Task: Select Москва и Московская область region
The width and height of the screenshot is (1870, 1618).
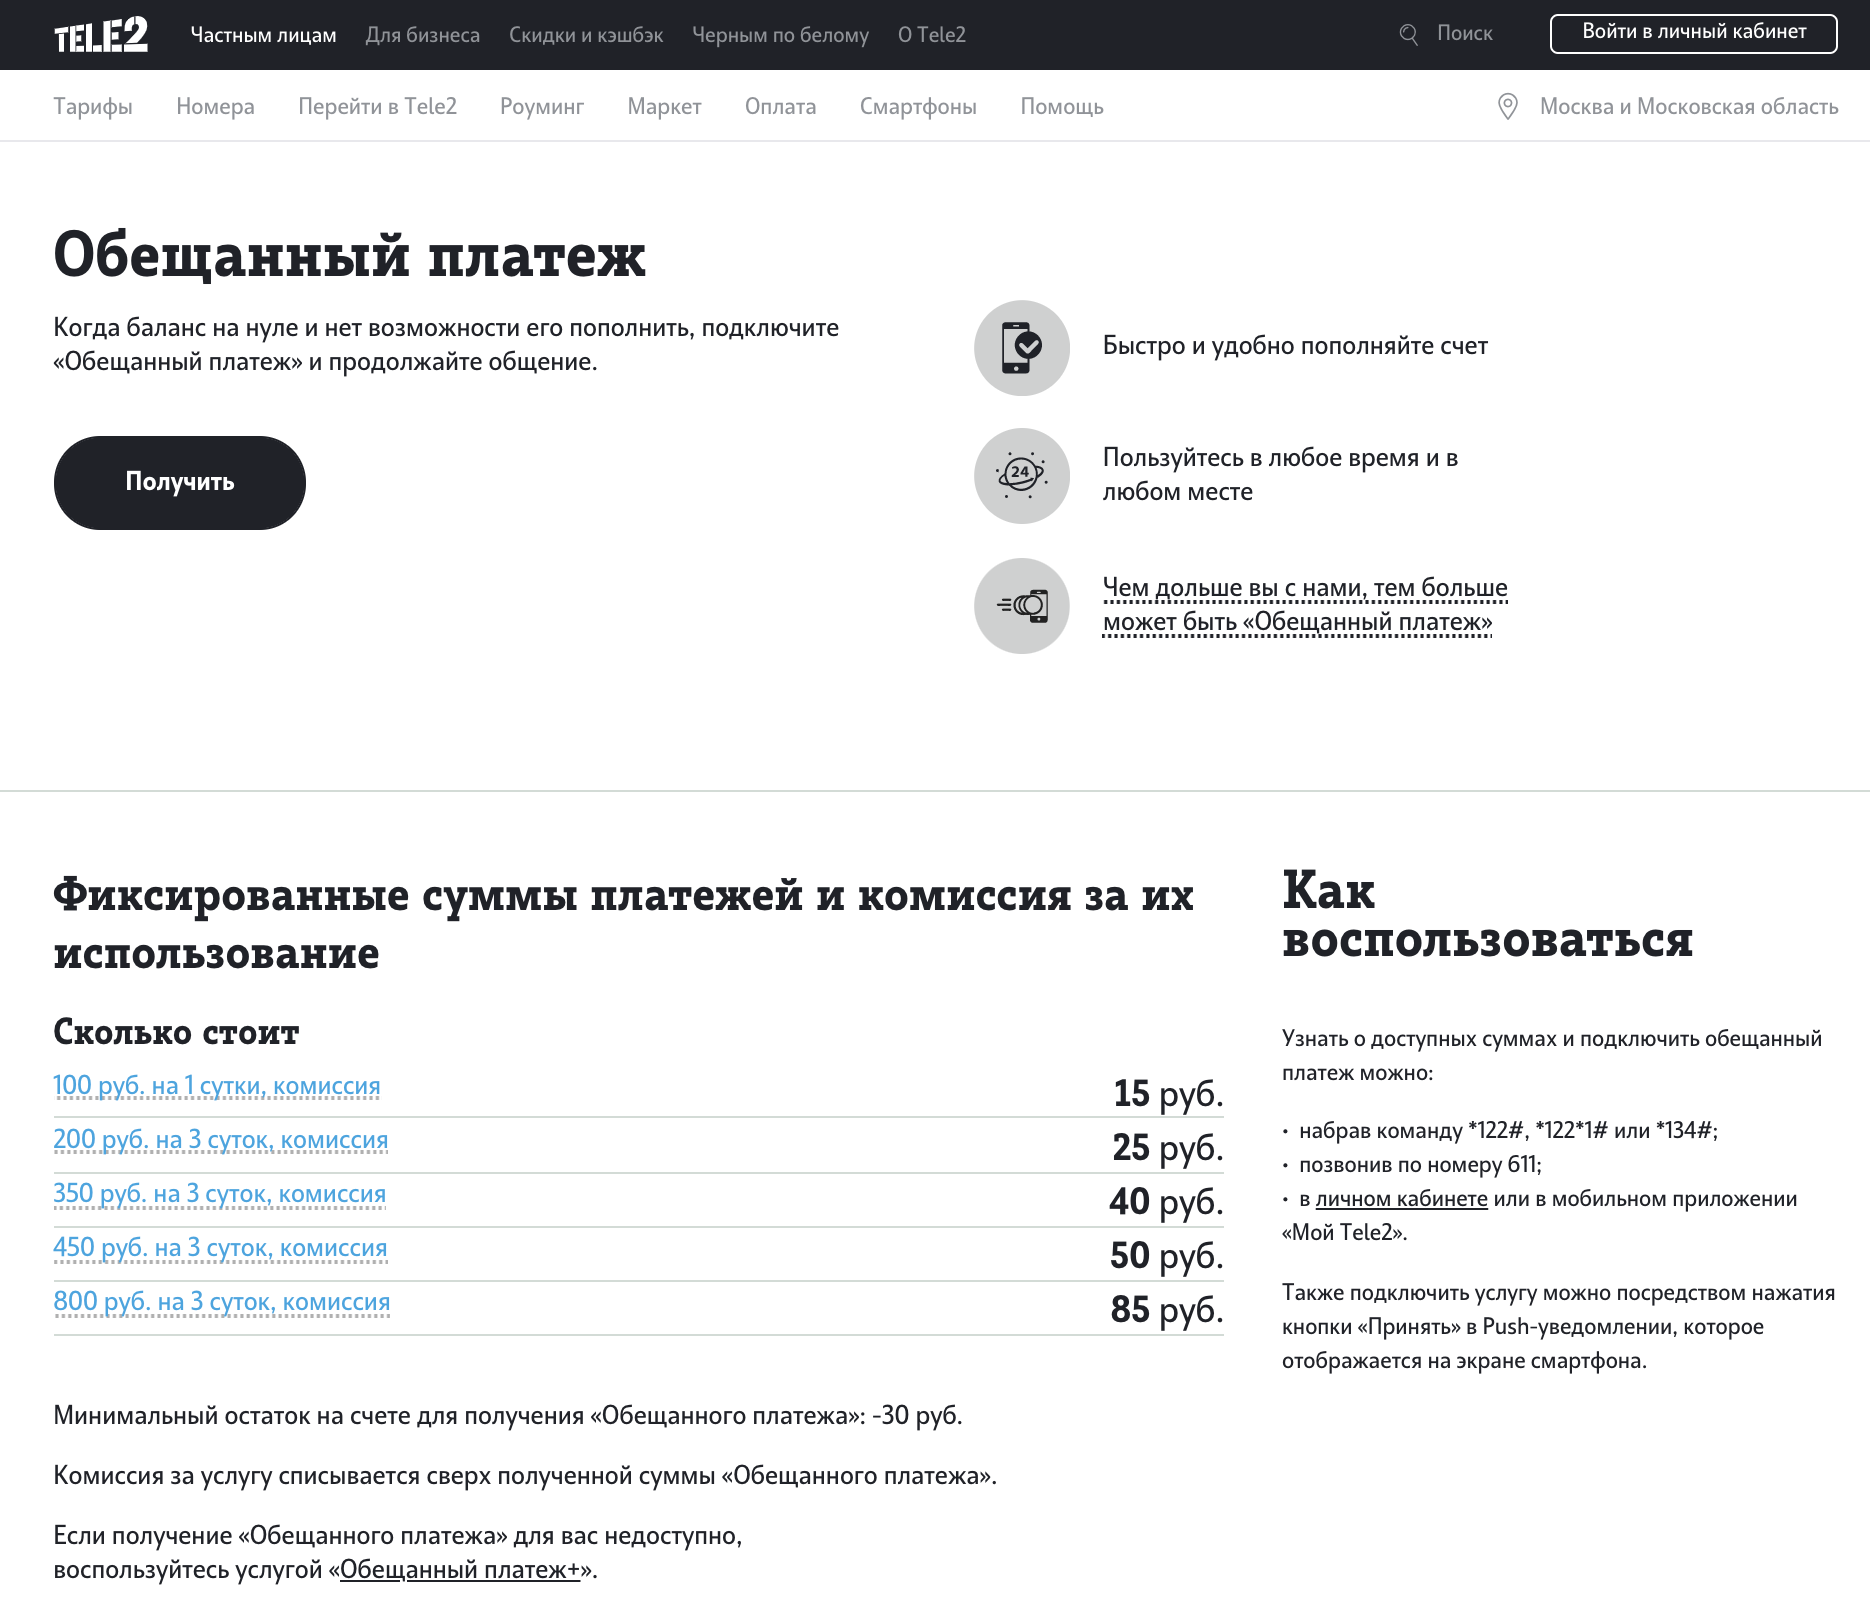Action: [x=1688, y=107]
